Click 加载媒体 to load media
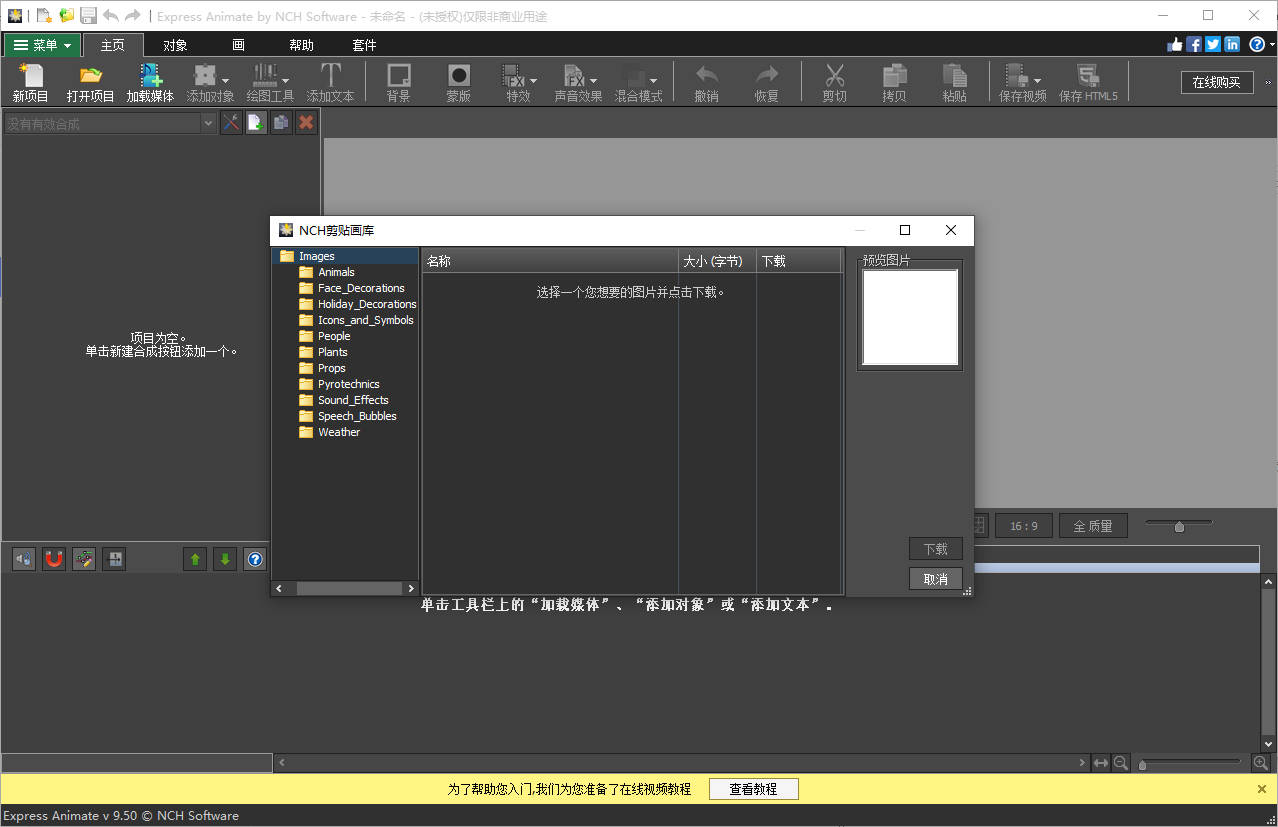 point(150,82)
